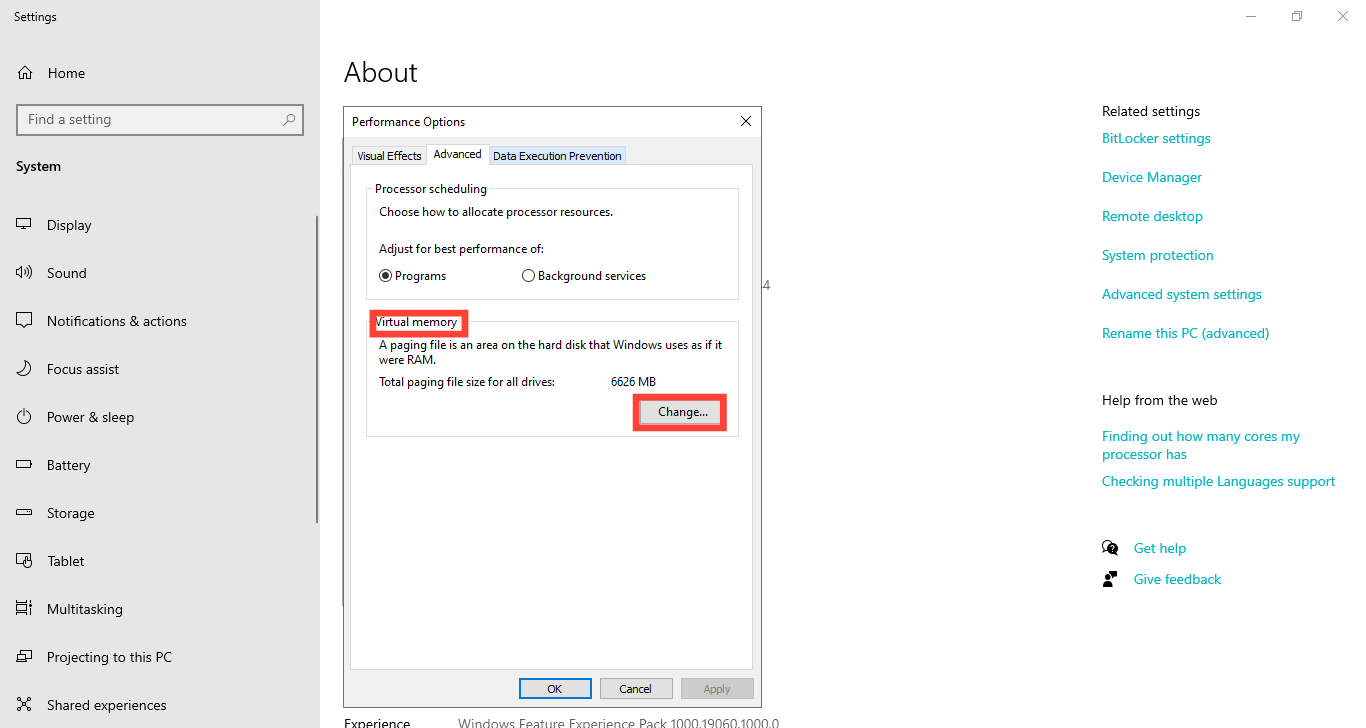Switch to the Visual Effects tab
1366x728 pixels.
pos(389,155)
